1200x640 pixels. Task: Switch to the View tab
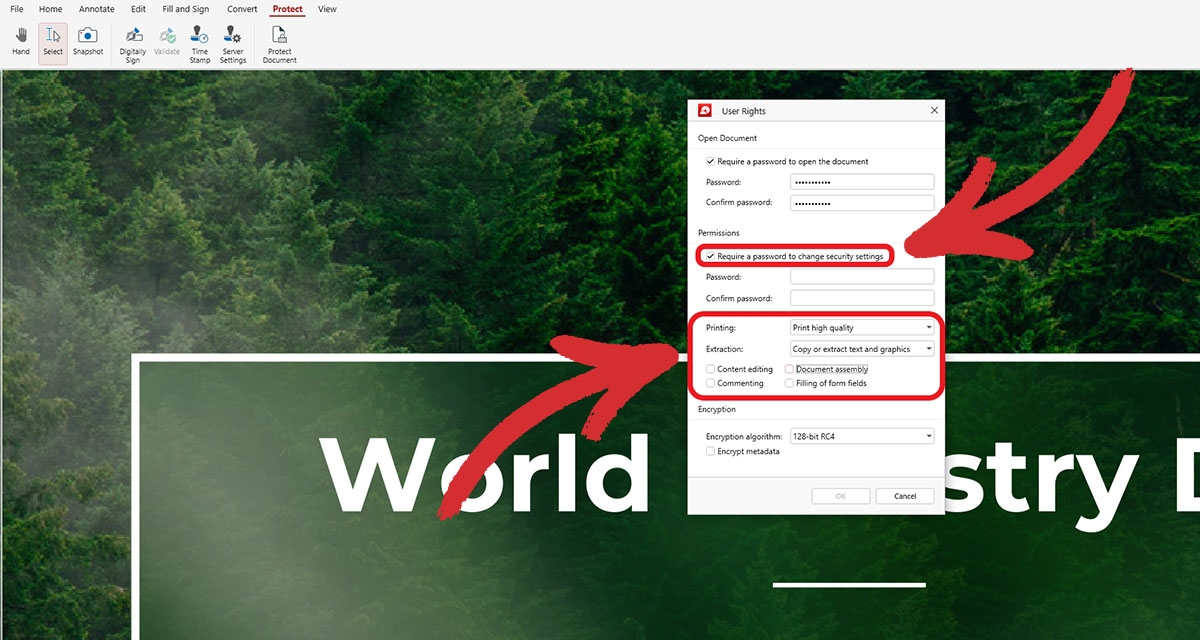(327, 9)
